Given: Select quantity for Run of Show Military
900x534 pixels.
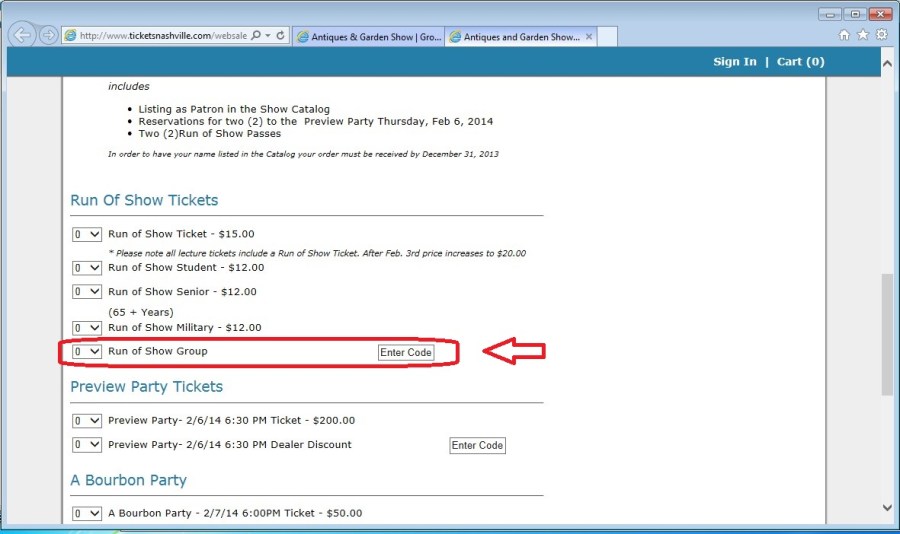Looking at the screenshot, I should tap(87, 328).
